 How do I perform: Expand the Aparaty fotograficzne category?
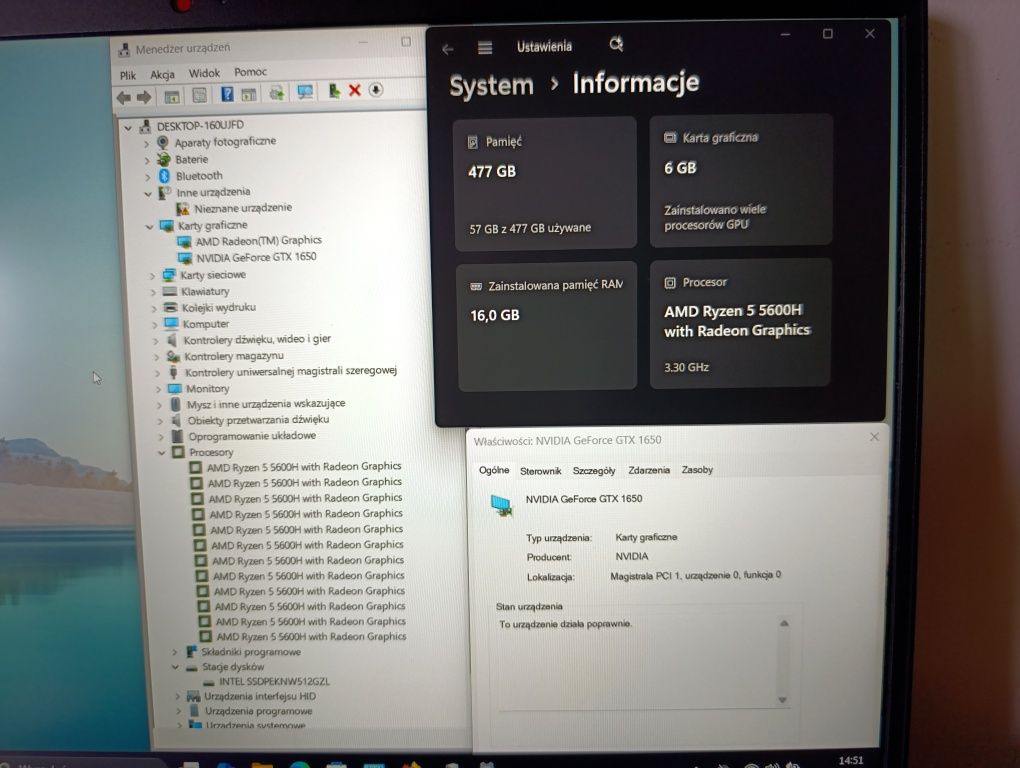click(x=146, y=143)
